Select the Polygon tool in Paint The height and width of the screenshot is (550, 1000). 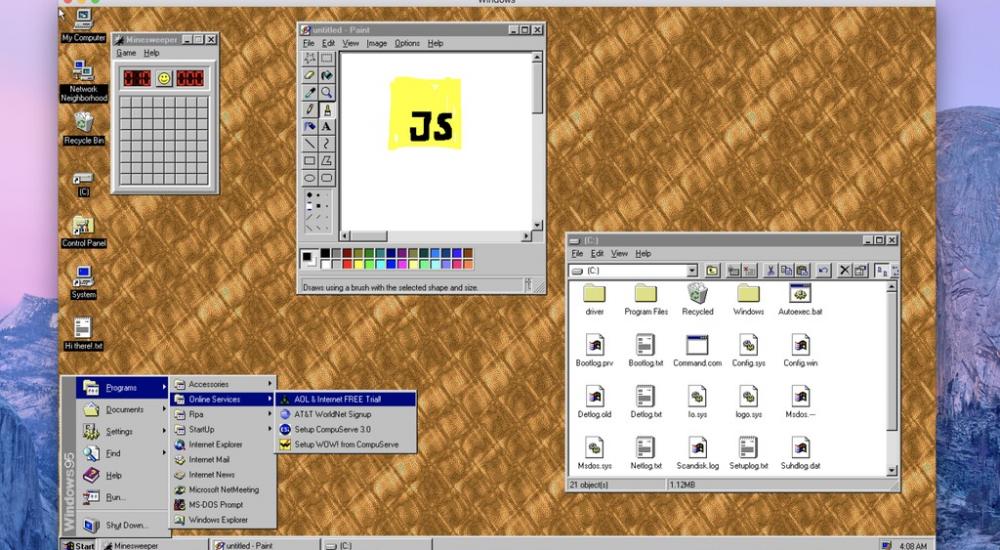(327, 161)
